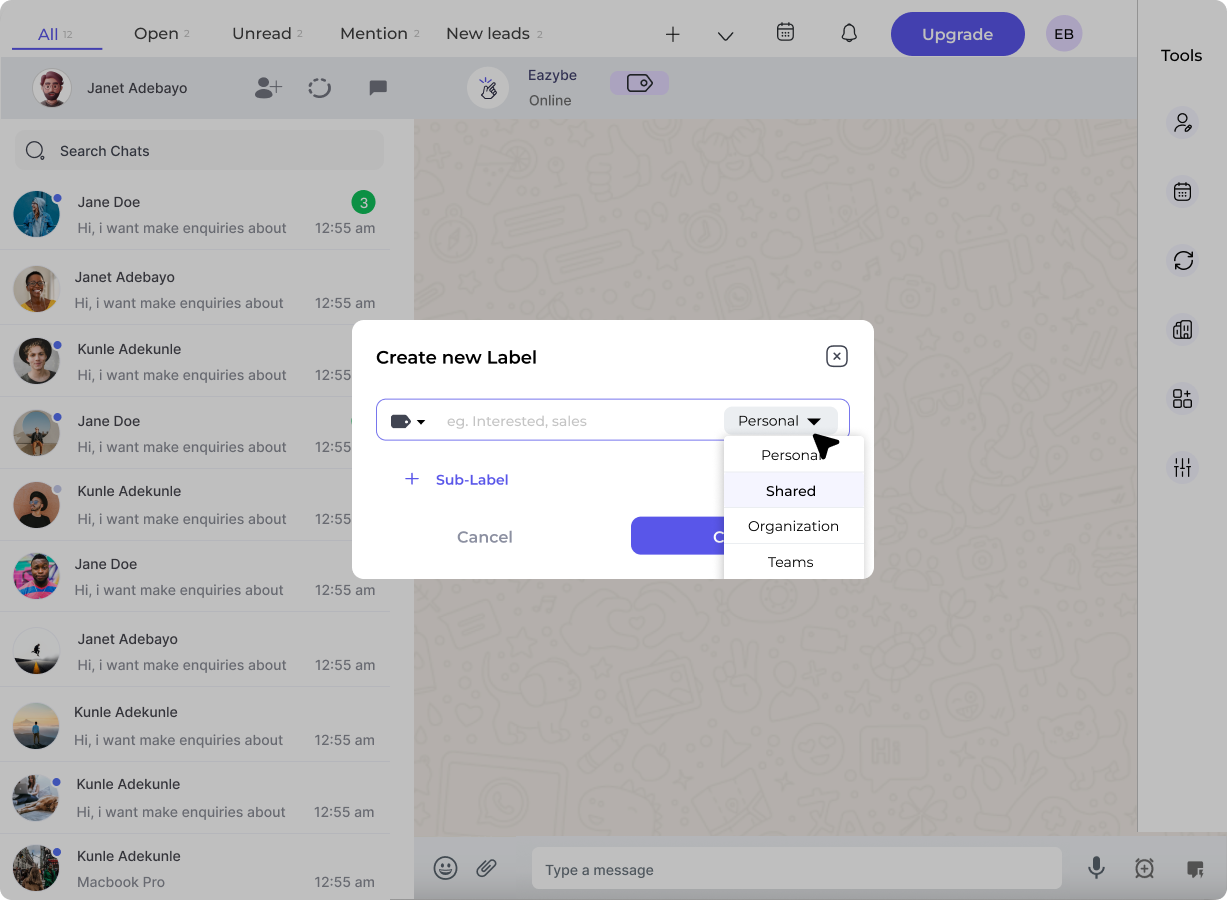Image resolution: width=1227 pixels, height=900 pixels.
Task: Click the Upgrade button
Action: click(958, 34)
